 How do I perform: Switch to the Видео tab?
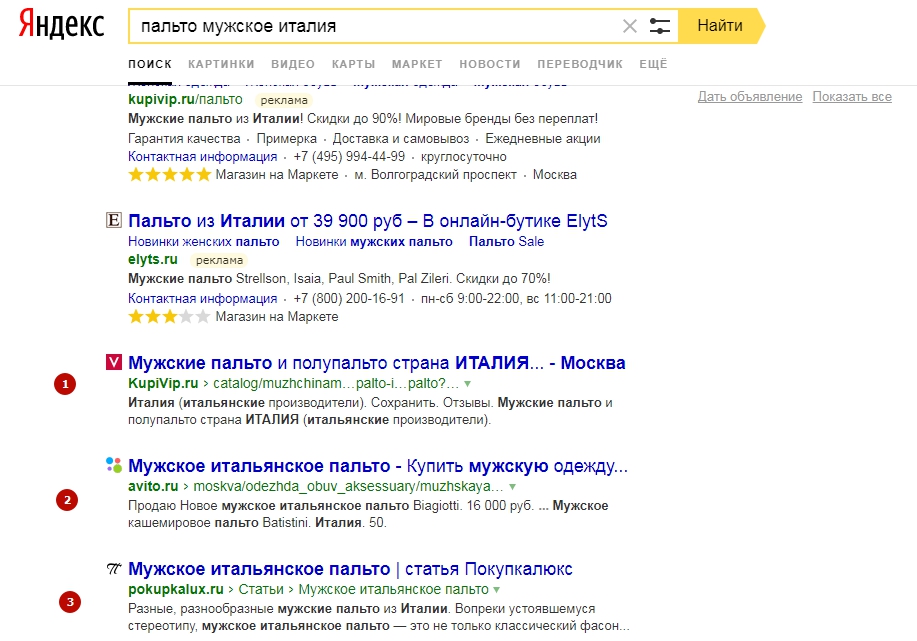pyautogui.click(x=293, y=64)
